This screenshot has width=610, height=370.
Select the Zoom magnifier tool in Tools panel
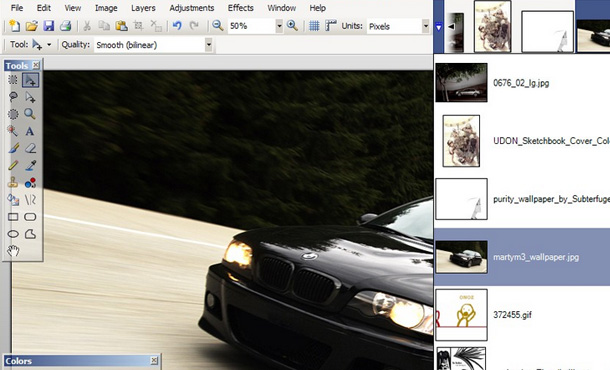[30, 114]
